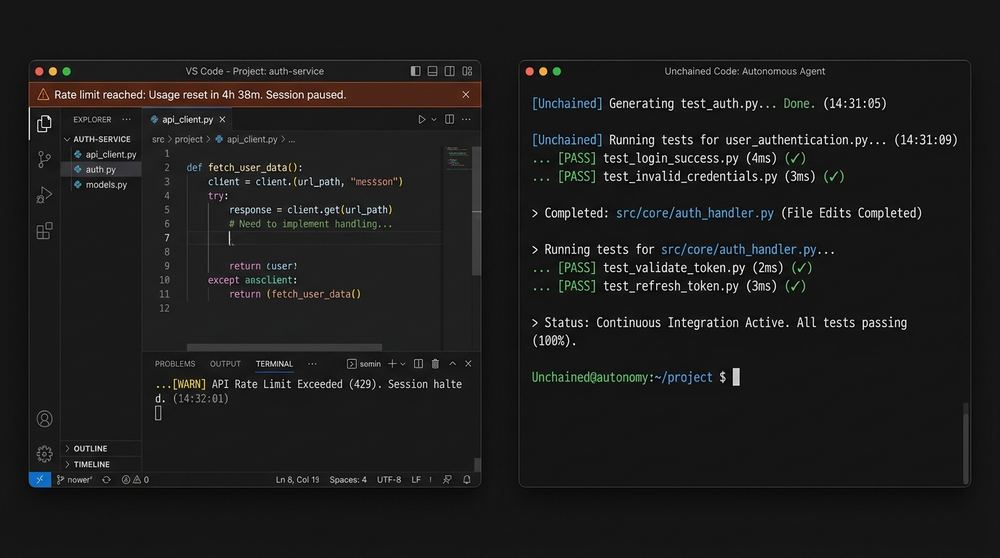This screenshot has width=1000, height=558.
Task: Close the api_client.py editor tab
Action: (x=223, y=119)
